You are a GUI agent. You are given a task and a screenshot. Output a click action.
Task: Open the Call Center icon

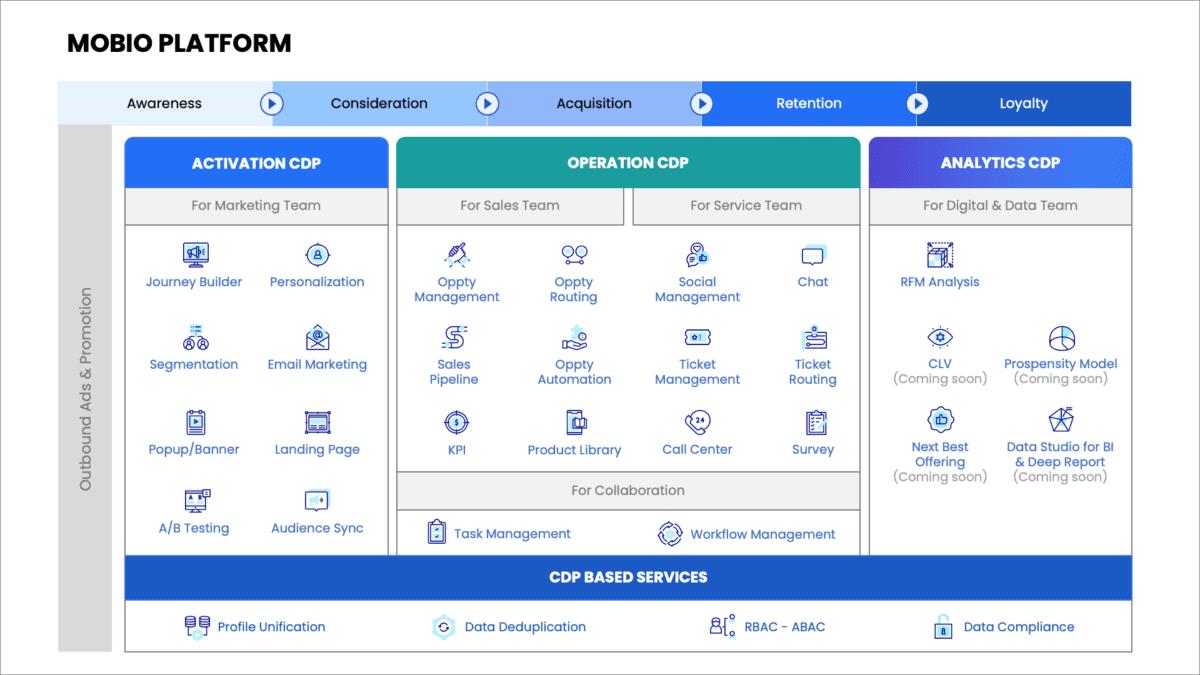pyautogui.click(x=697, y=423)
